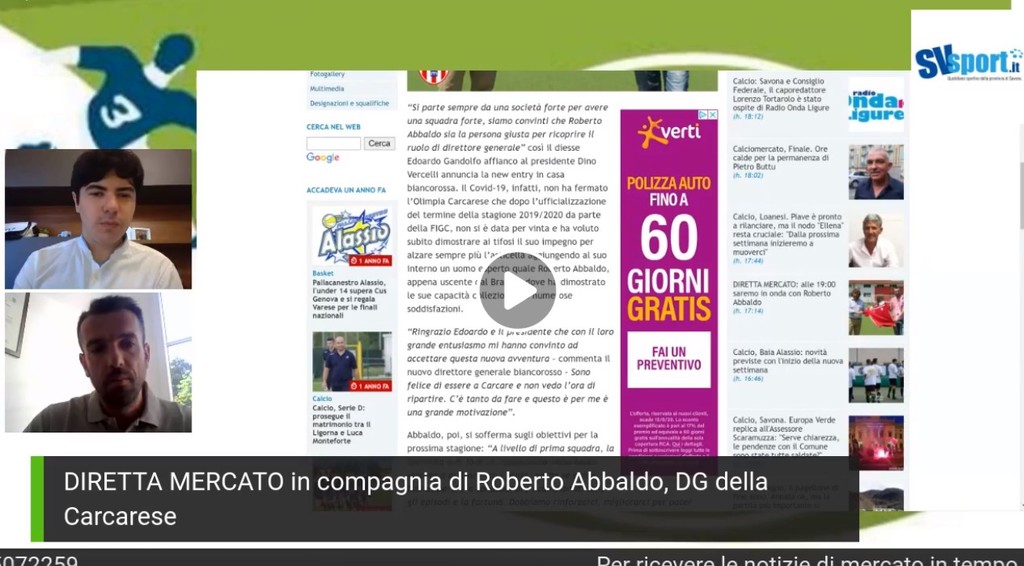Open the Multimedia sidebar menu item
1024x566 pixels.
(x=327, y=88)
